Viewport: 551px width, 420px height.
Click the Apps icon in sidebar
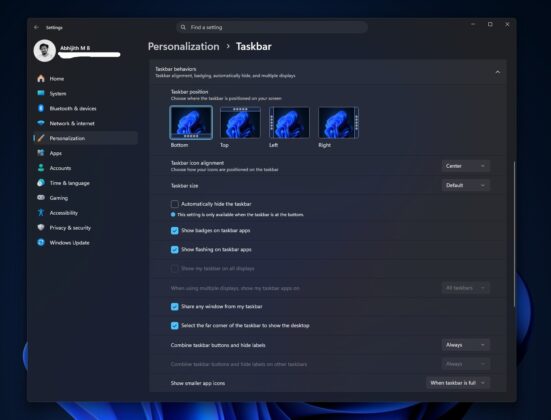click(41, 153)
